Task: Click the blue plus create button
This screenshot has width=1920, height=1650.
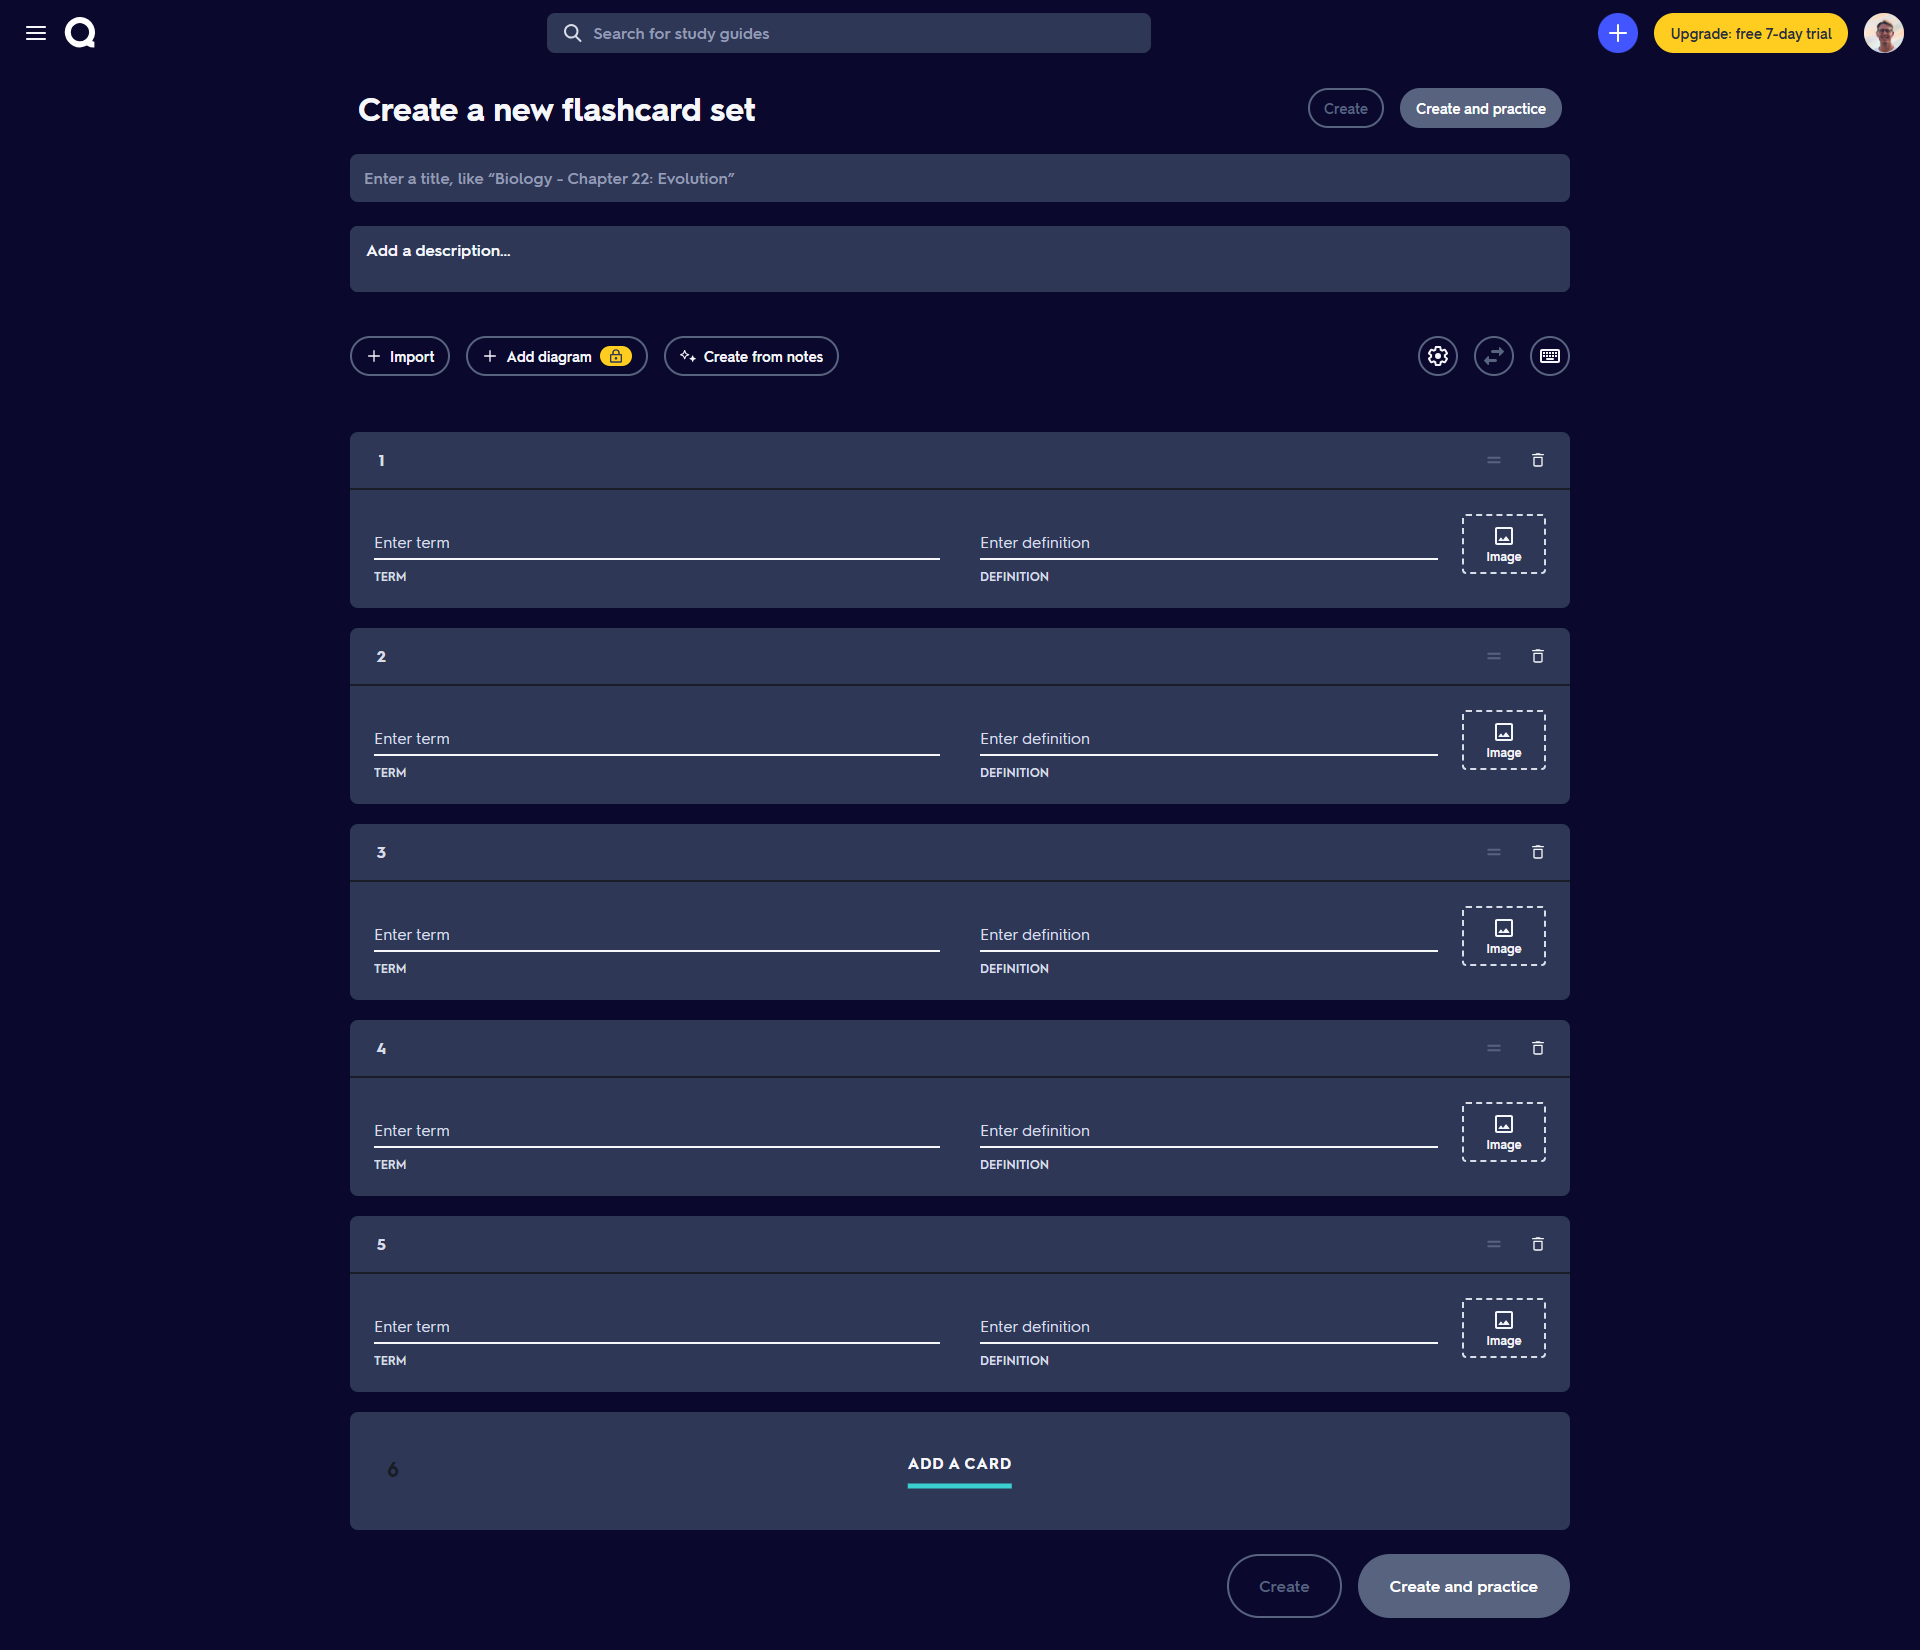Action: [1617, 33]
